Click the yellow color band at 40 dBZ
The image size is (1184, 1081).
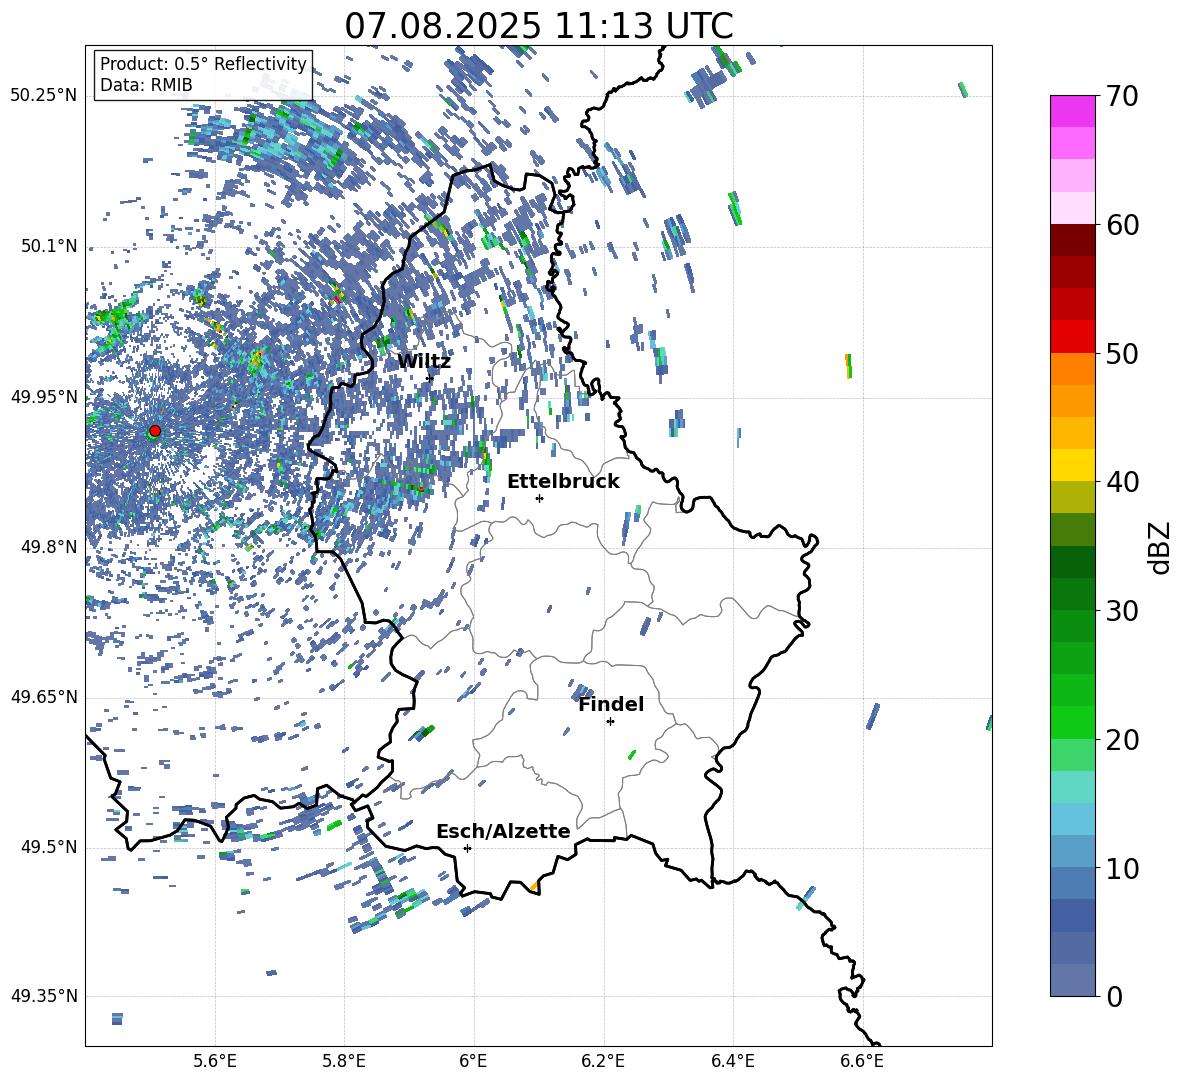point(1072,465)
